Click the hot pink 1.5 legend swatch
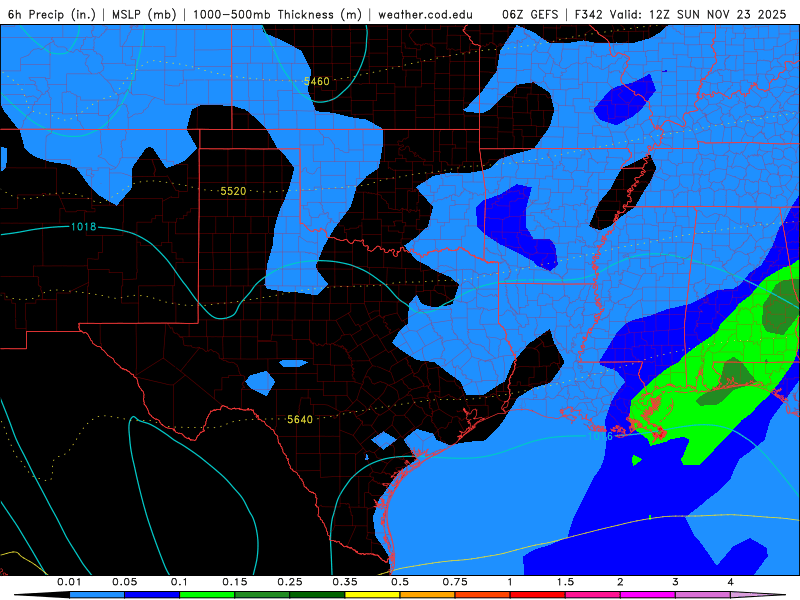 click(x=593, y=595)
